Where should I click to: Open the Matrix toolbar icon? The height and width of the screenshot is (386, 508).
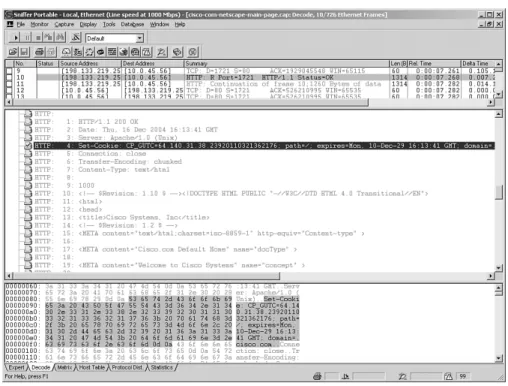tap(89, 52)
